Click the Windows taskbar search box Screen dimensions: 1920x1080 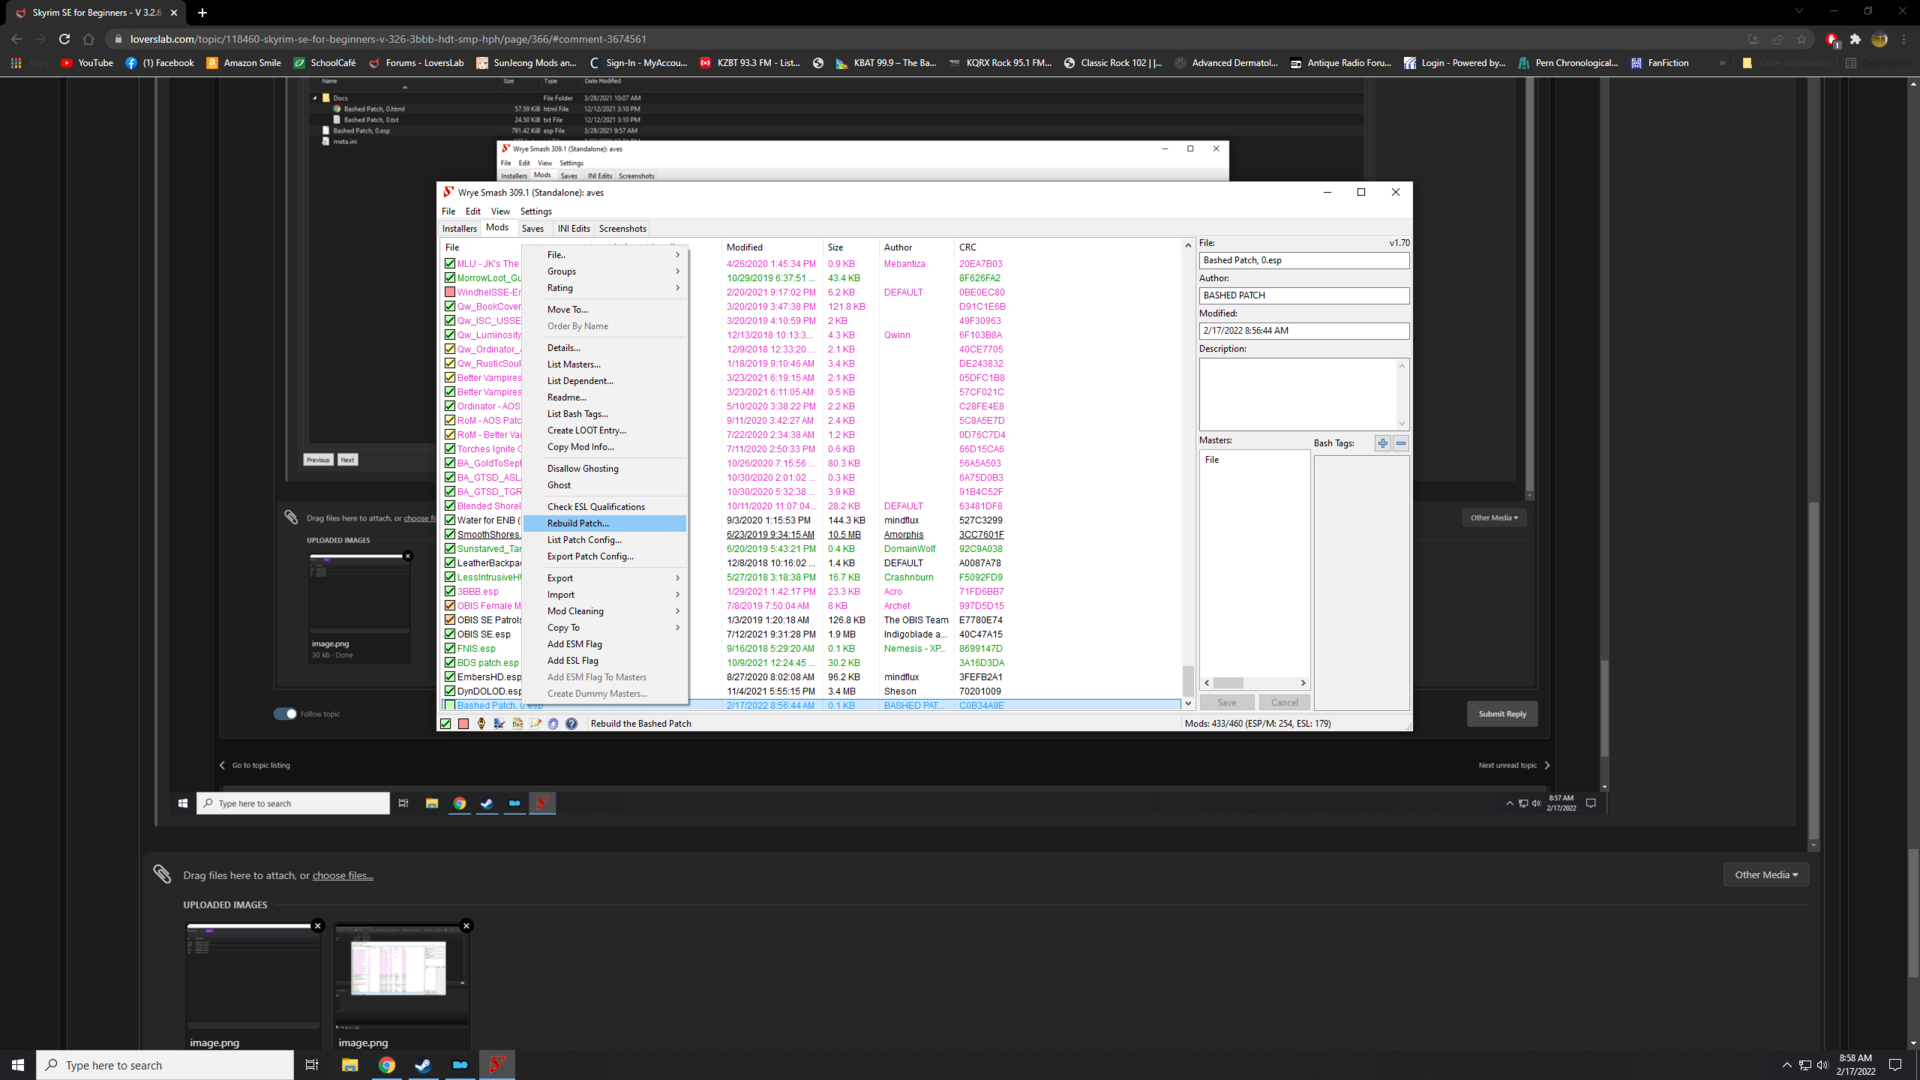tap(165, 1065)
